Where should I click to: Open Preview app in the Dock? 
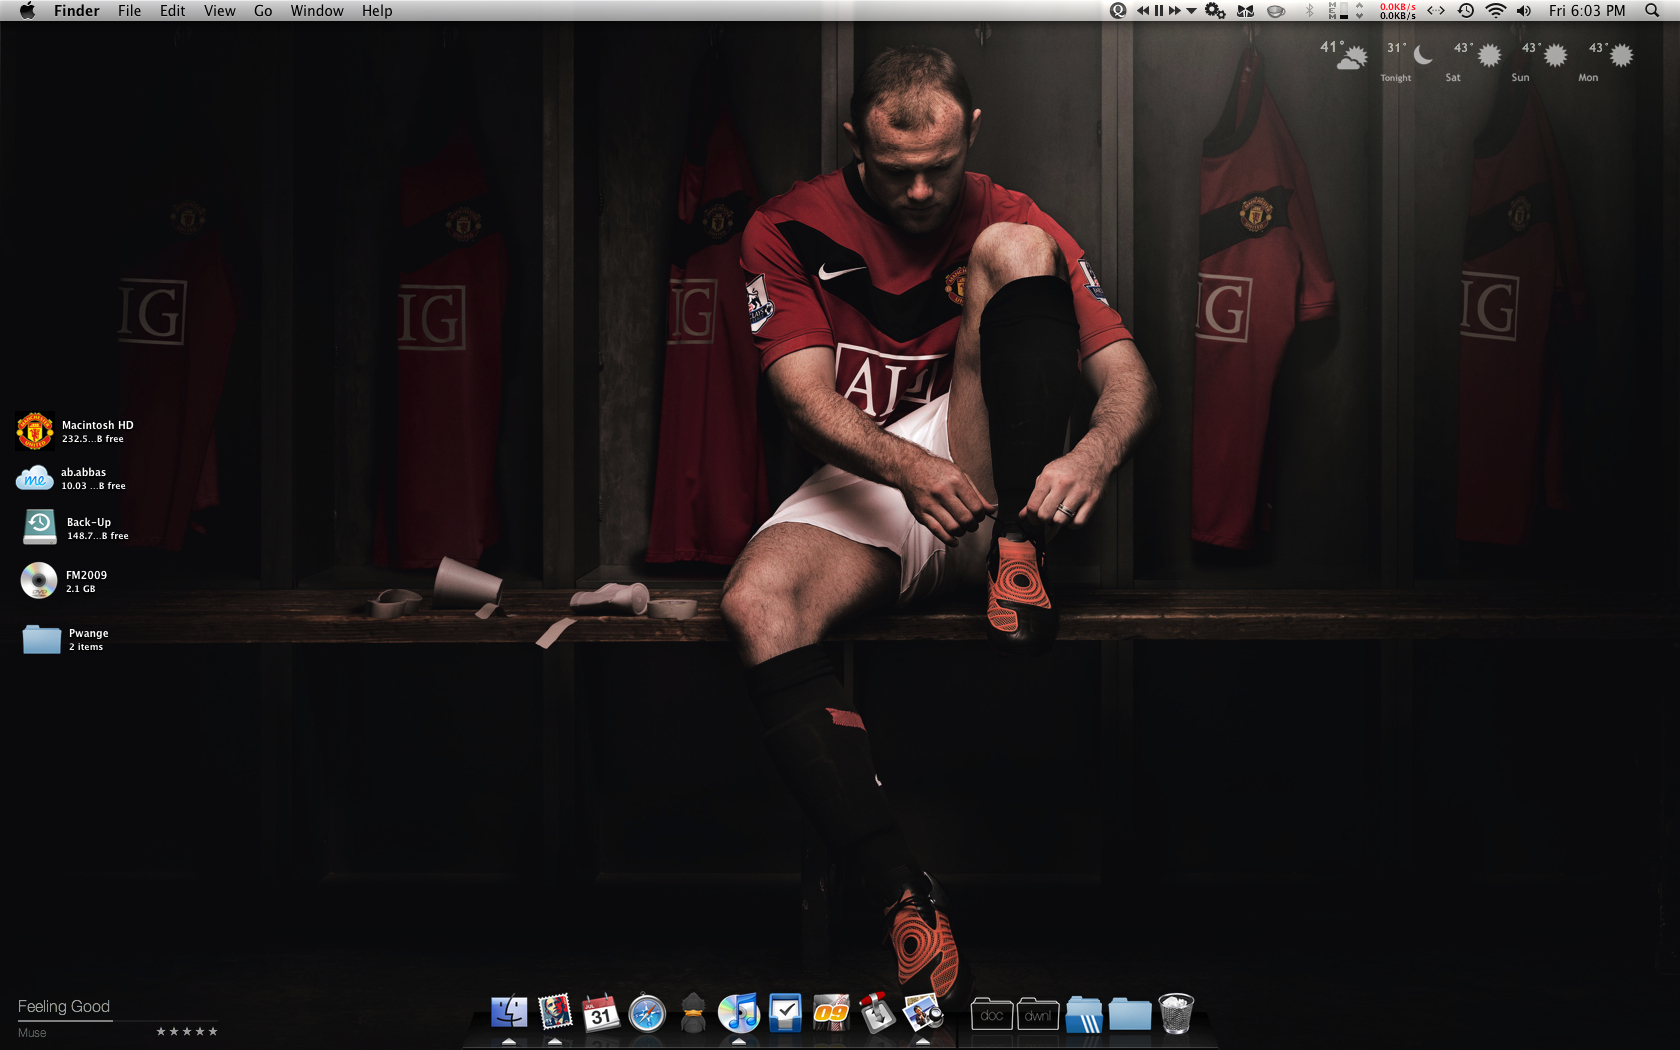tap(923, 1013)
